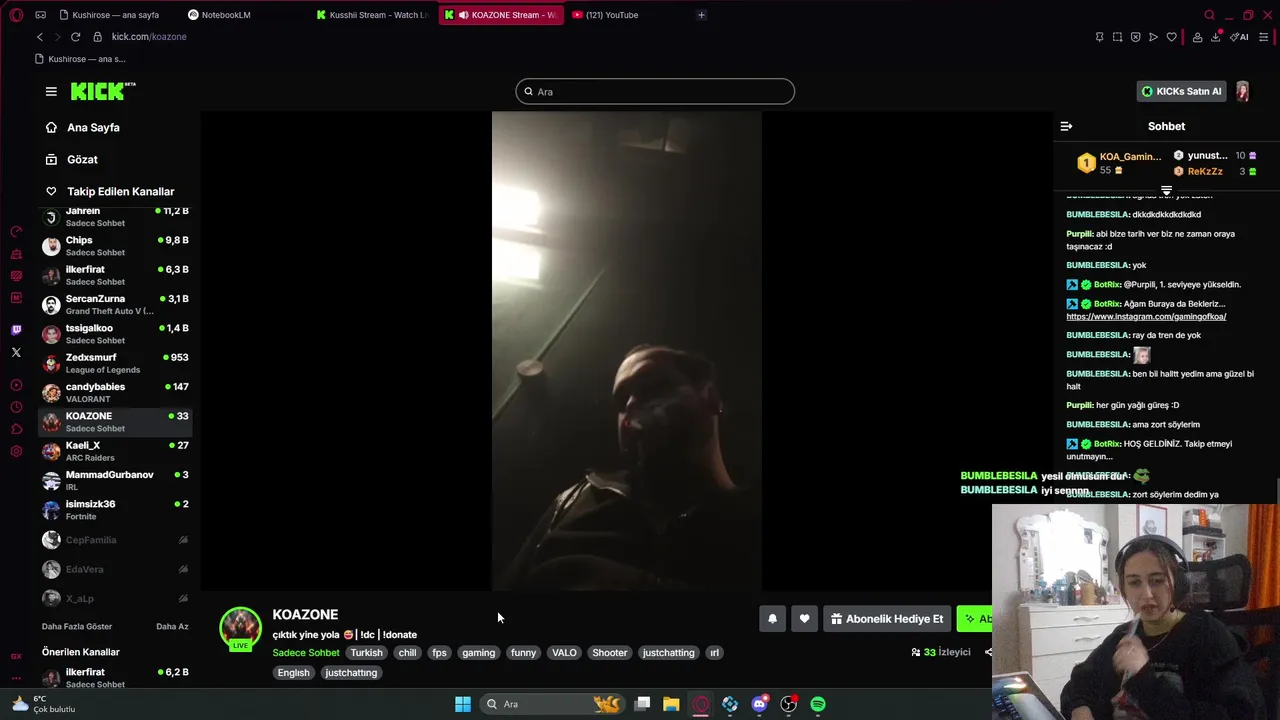
Task: Switch to Kushirose browser tab
Action: 113,15
